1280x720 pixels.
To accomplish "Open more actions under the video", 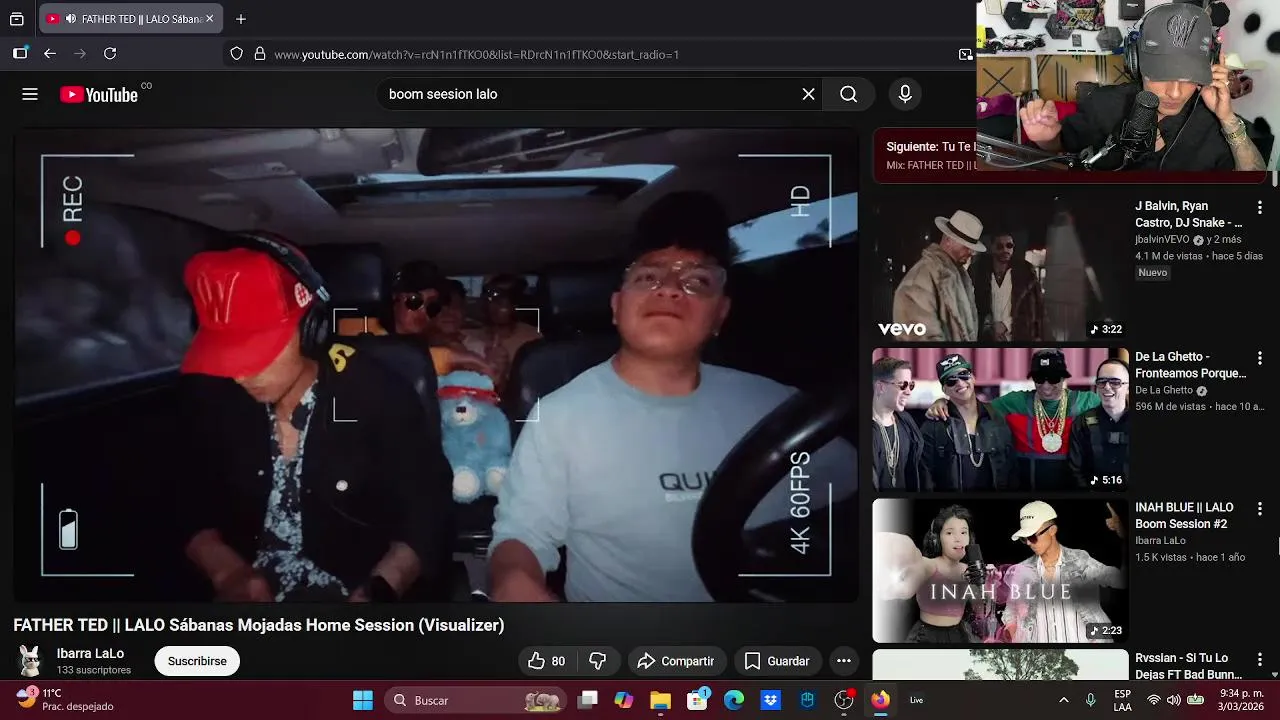I will [x=844, y=661].
